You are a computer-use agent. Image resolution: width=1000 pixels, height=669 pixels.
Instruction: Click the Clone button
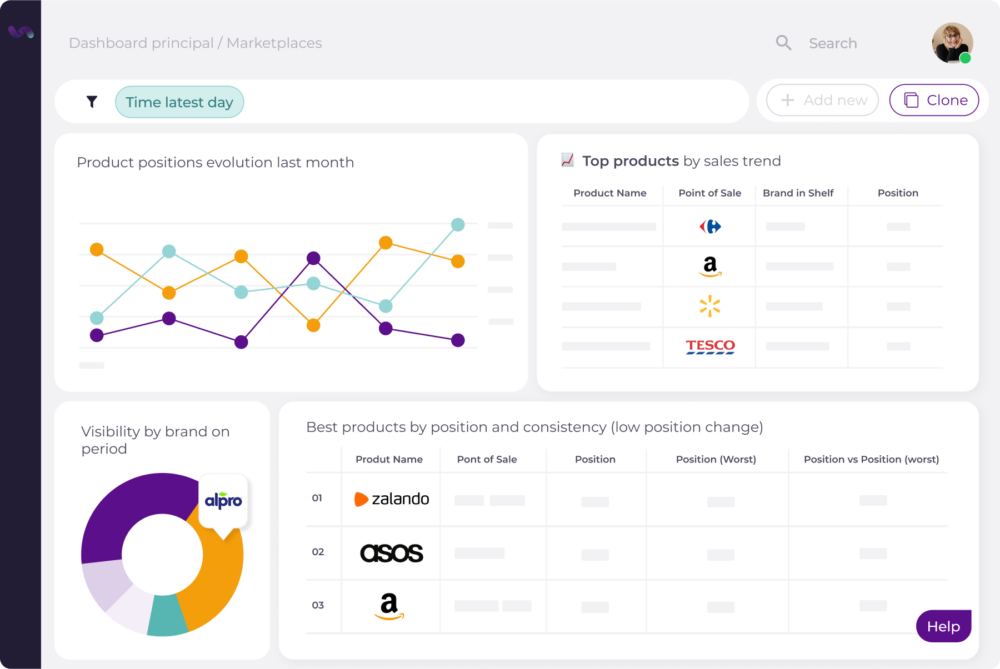[934, 100]
